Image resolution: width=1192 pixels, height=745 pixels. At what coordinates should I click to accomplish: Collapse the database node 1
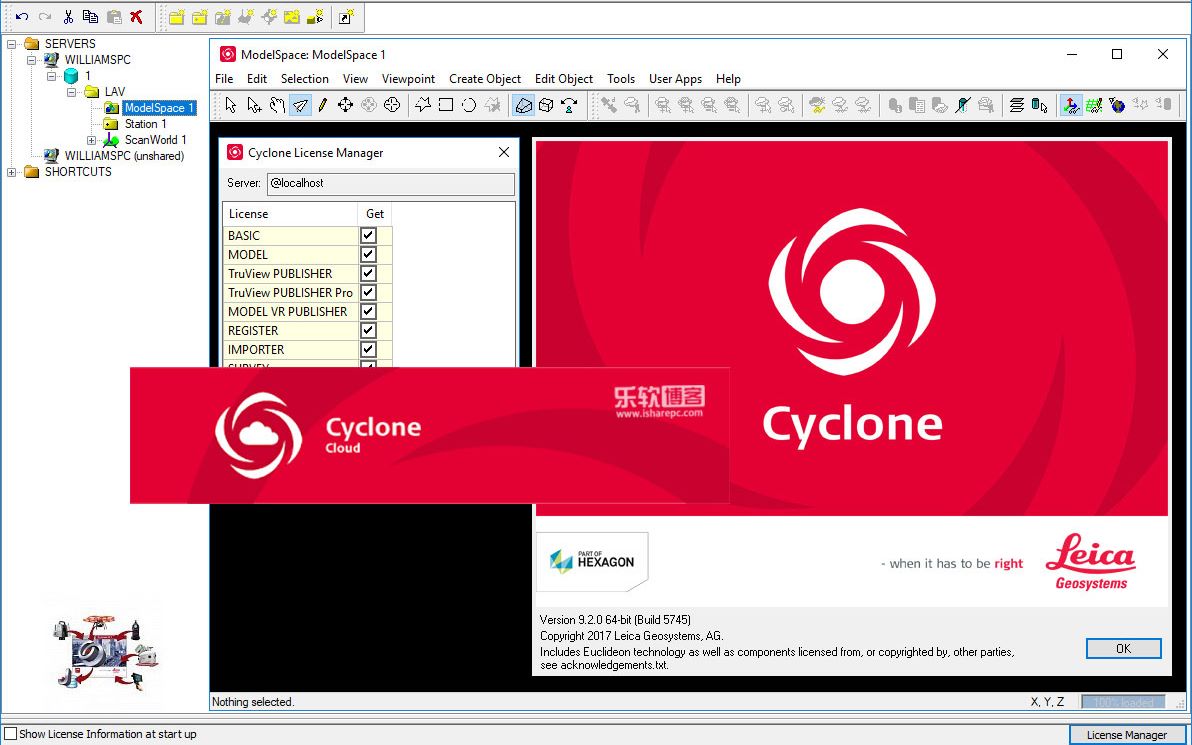click(52, 76)
